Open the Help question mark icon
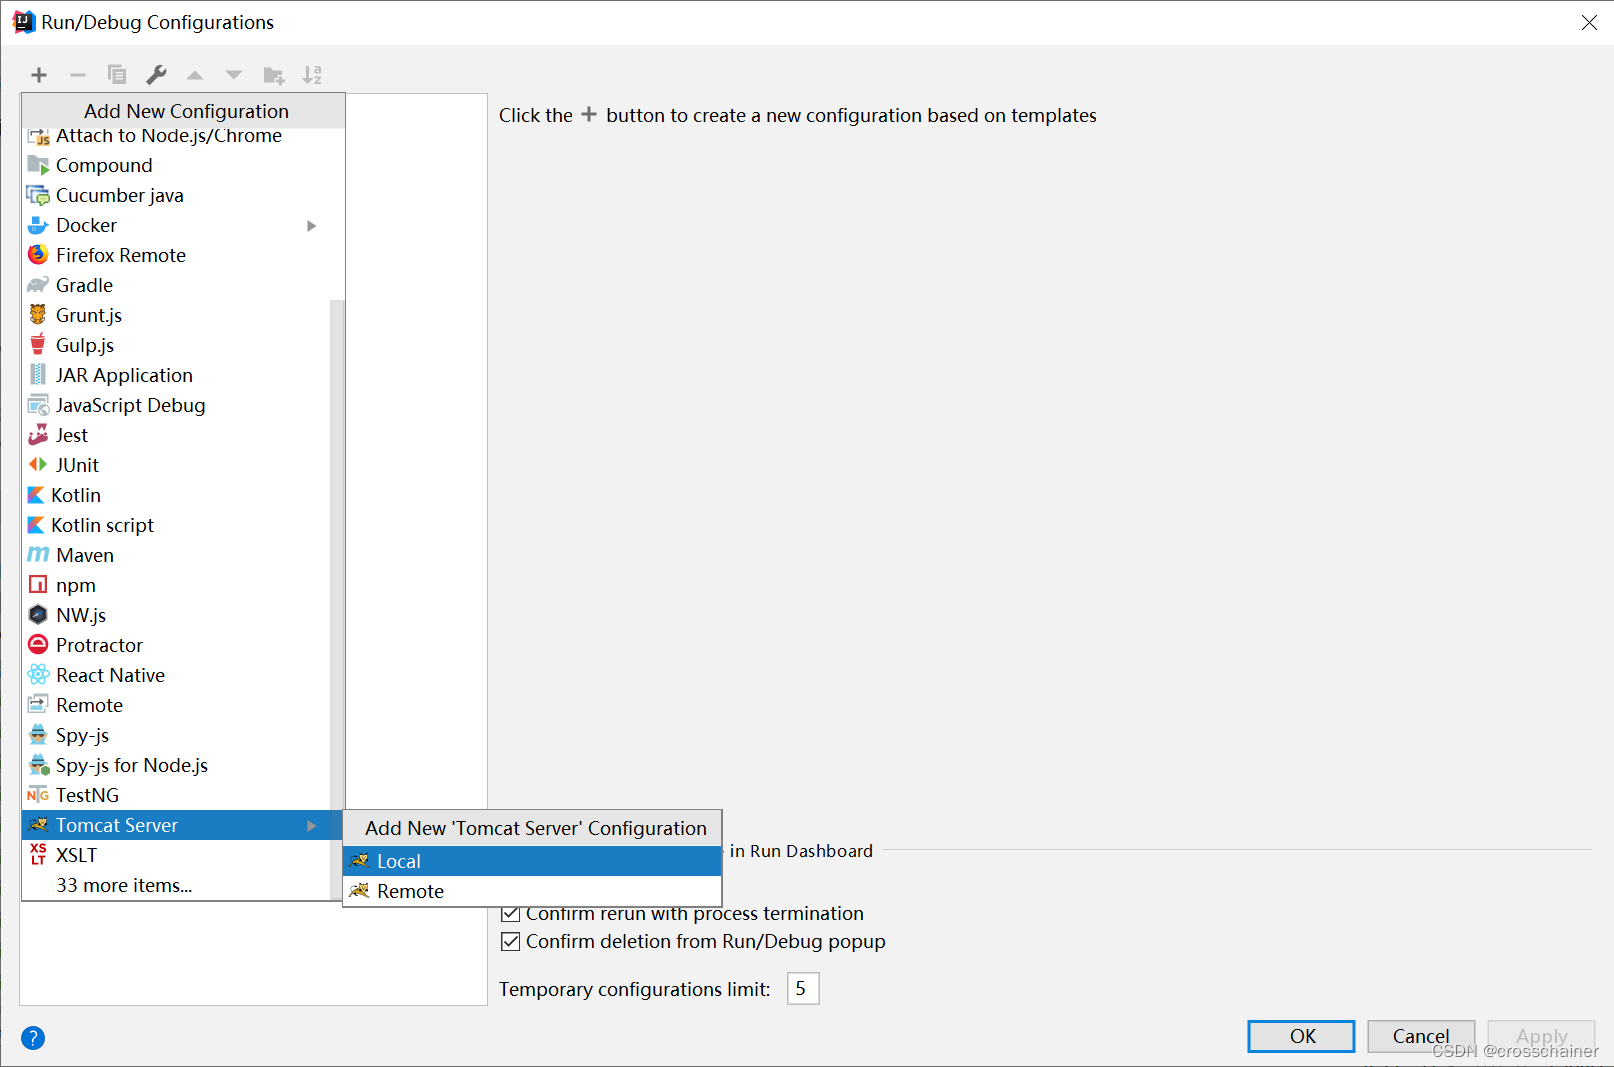The width and height of the screenshot is (1614, 1067). (33, 1038)
